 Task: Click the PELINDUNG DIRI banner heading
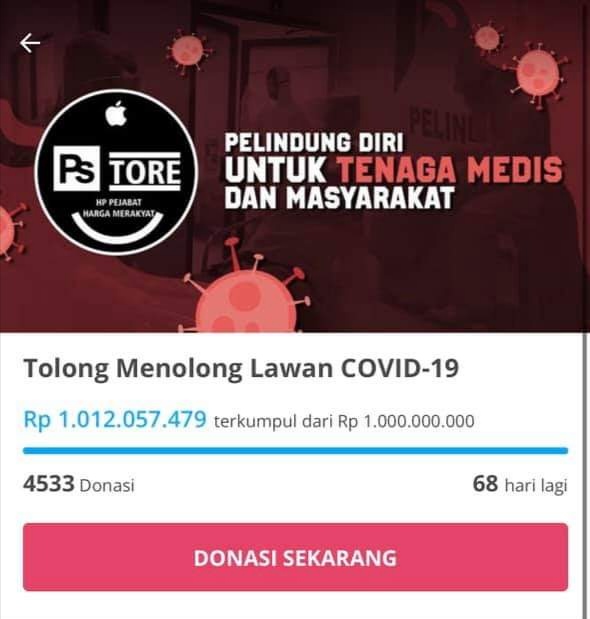(x=314, y=143)
